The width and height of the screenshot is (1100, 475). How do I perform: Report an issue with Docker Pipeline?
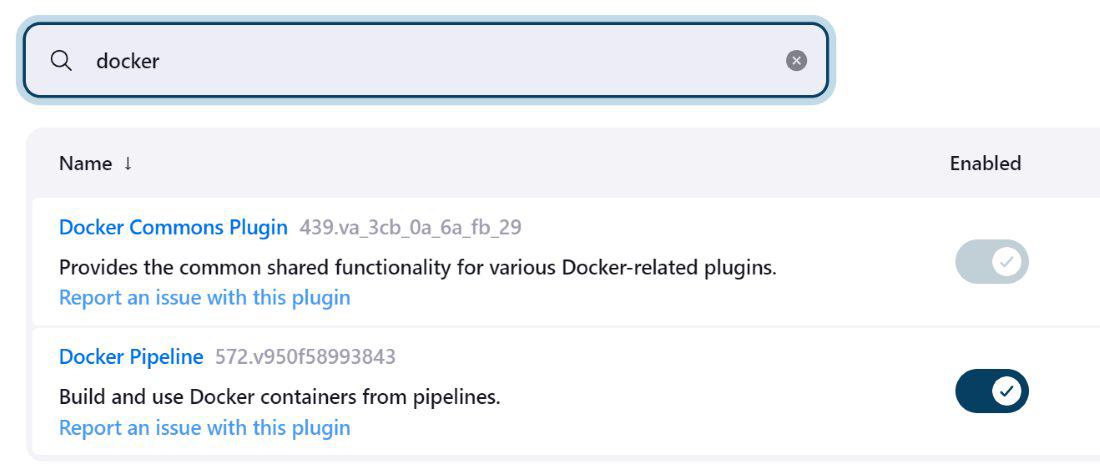point(205,428)
